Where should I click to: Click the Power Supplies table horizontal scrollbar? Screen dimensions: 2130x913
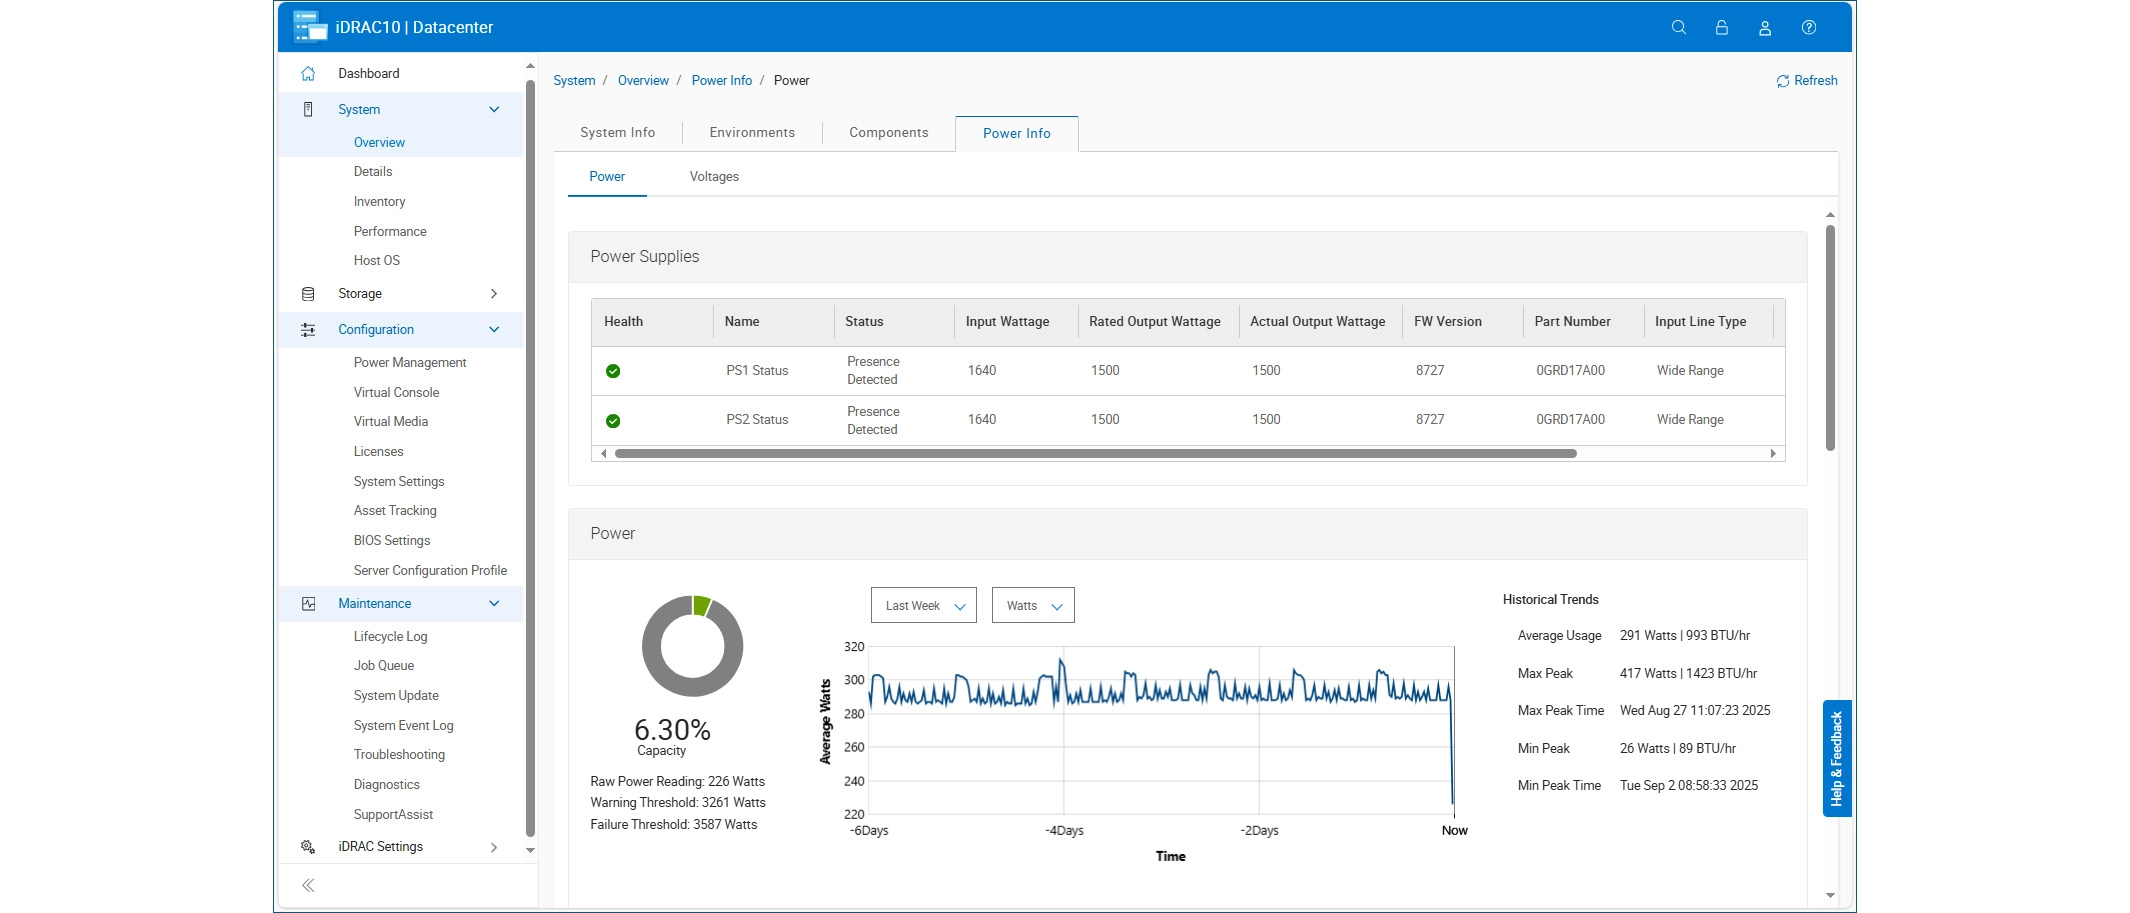pos(1096,454)
